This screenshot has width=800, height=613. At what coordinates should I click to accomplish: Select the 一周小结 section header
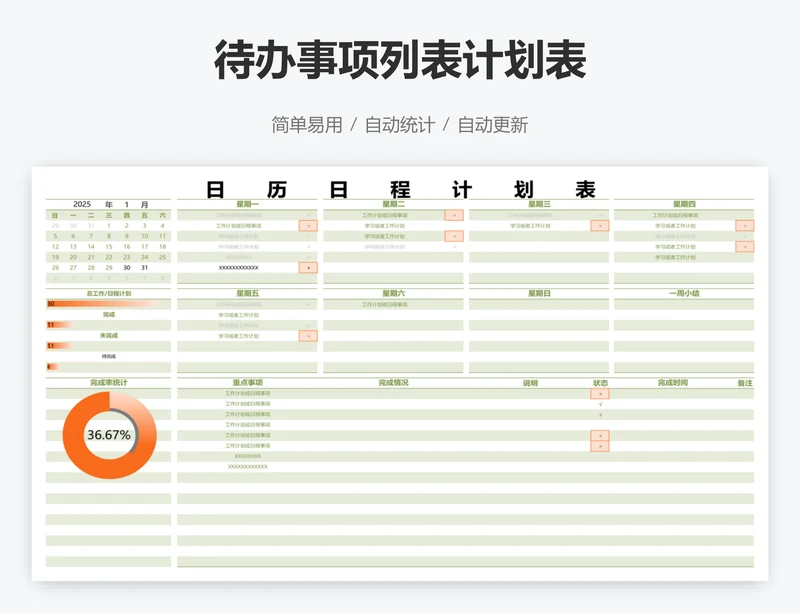[x=684, y=293]
